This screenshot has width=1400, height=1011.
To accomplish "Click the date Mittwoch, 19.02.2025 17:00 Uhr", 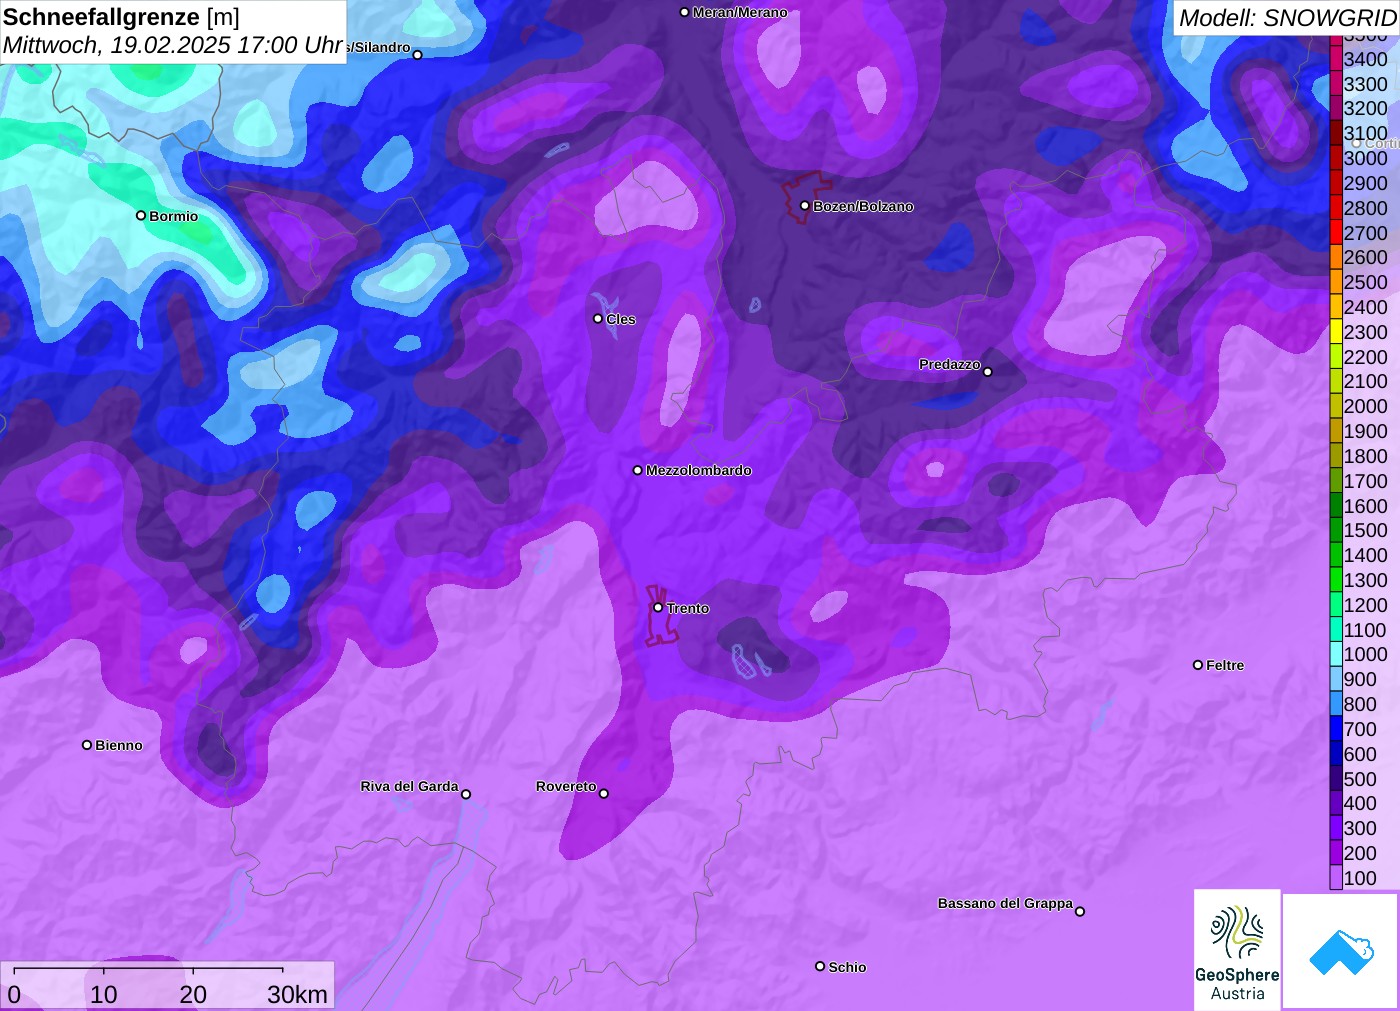I will coord(173,45).
